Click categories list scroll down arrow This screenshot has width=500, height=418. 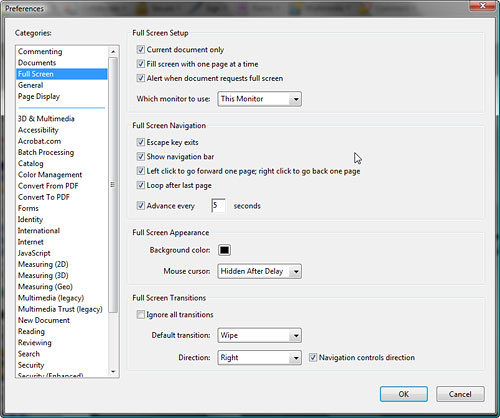click(x=113, y=371)
